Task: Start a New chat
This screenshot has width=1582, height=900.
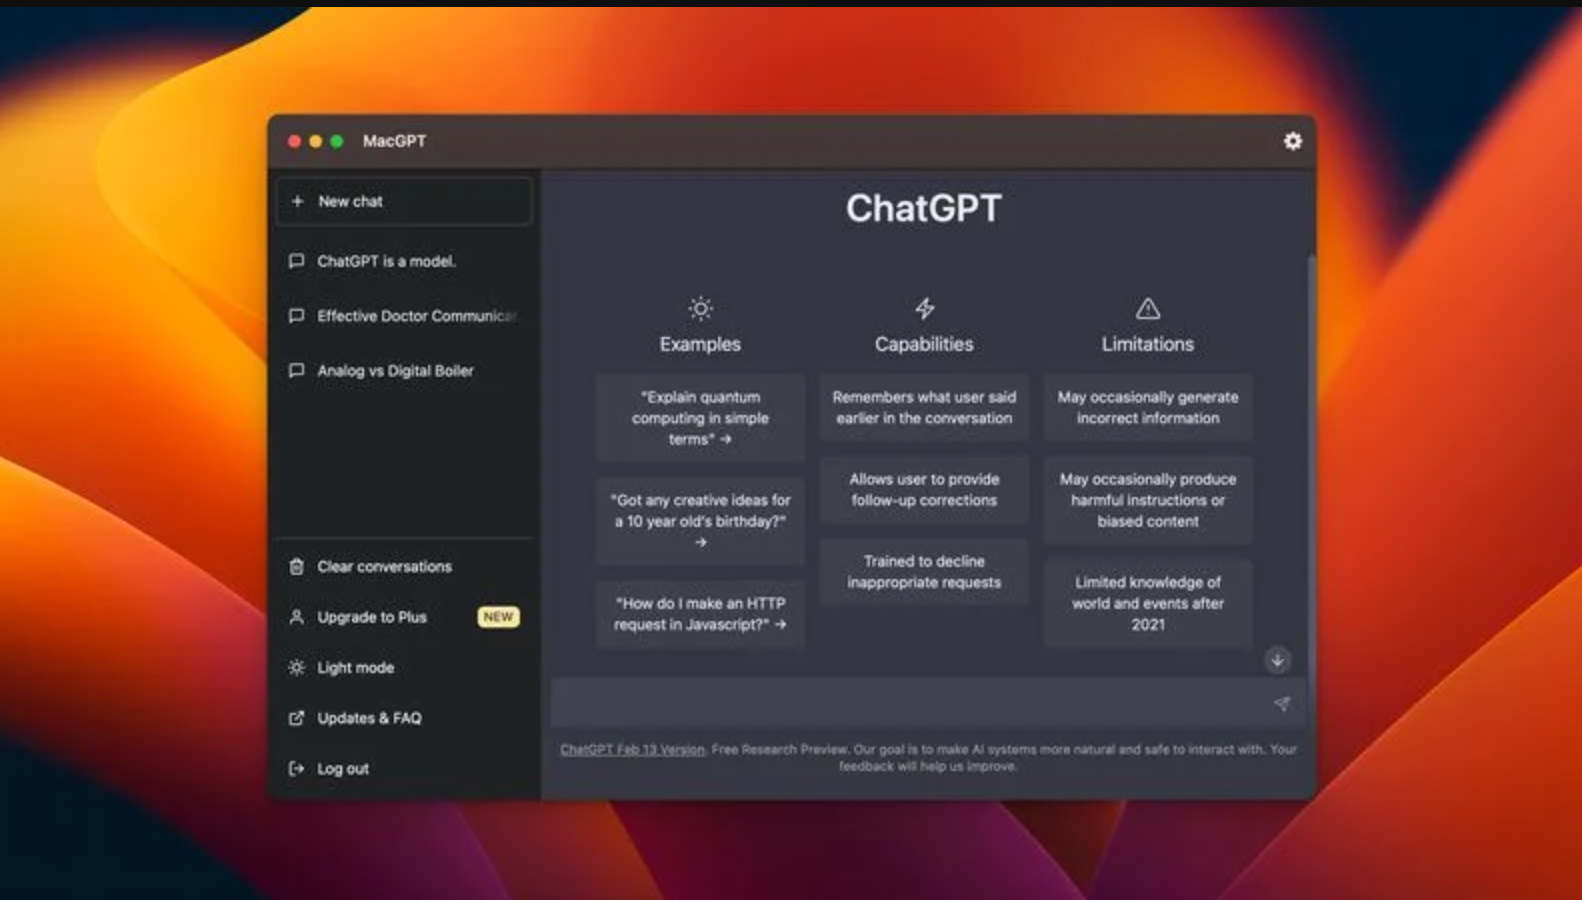Action: click(404, 201)
